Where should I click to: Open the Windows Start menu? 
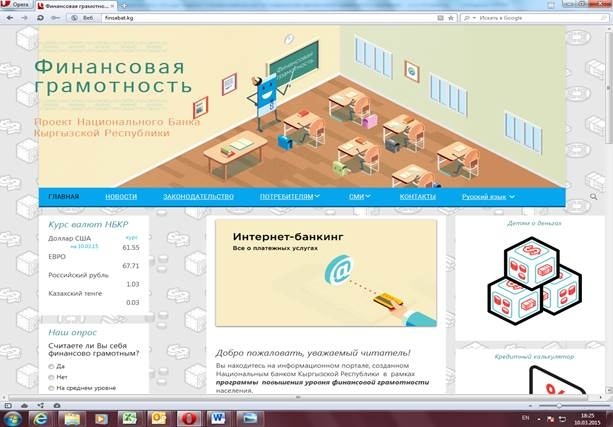tap(12, 419)
